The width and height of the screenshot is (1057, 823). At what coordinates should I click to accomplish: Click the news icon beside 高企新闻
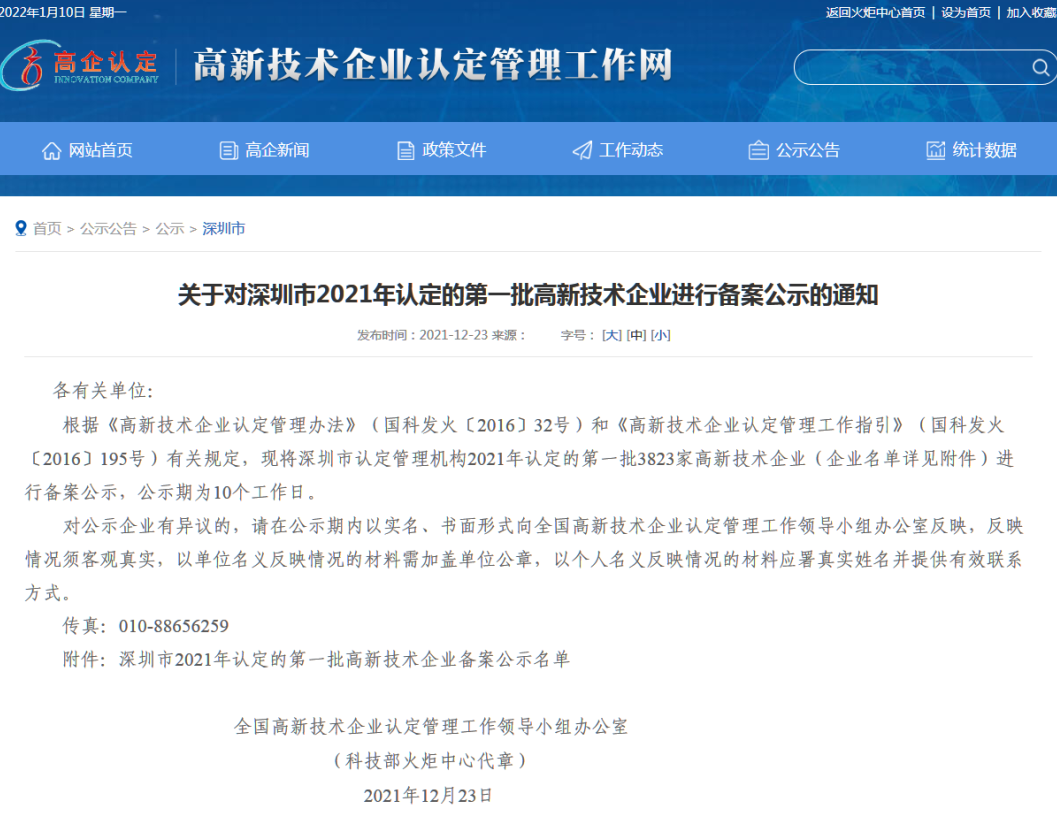(x=229, y=150)
